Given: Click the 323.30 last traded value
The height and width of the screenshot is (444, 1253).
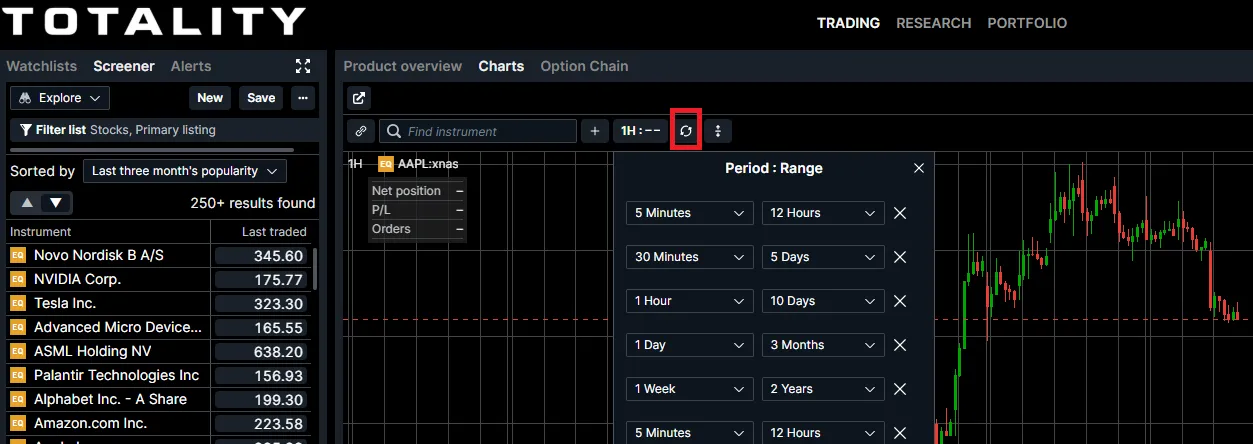Looking at the screenshot, I should tap(260, 303).
